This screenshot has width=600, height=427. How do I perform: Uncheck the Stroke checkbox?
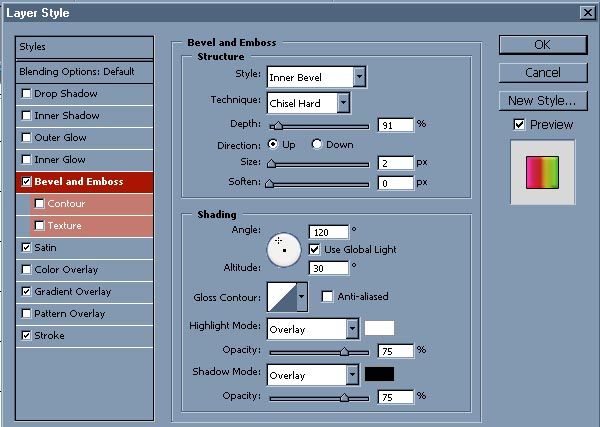(26, 336)
